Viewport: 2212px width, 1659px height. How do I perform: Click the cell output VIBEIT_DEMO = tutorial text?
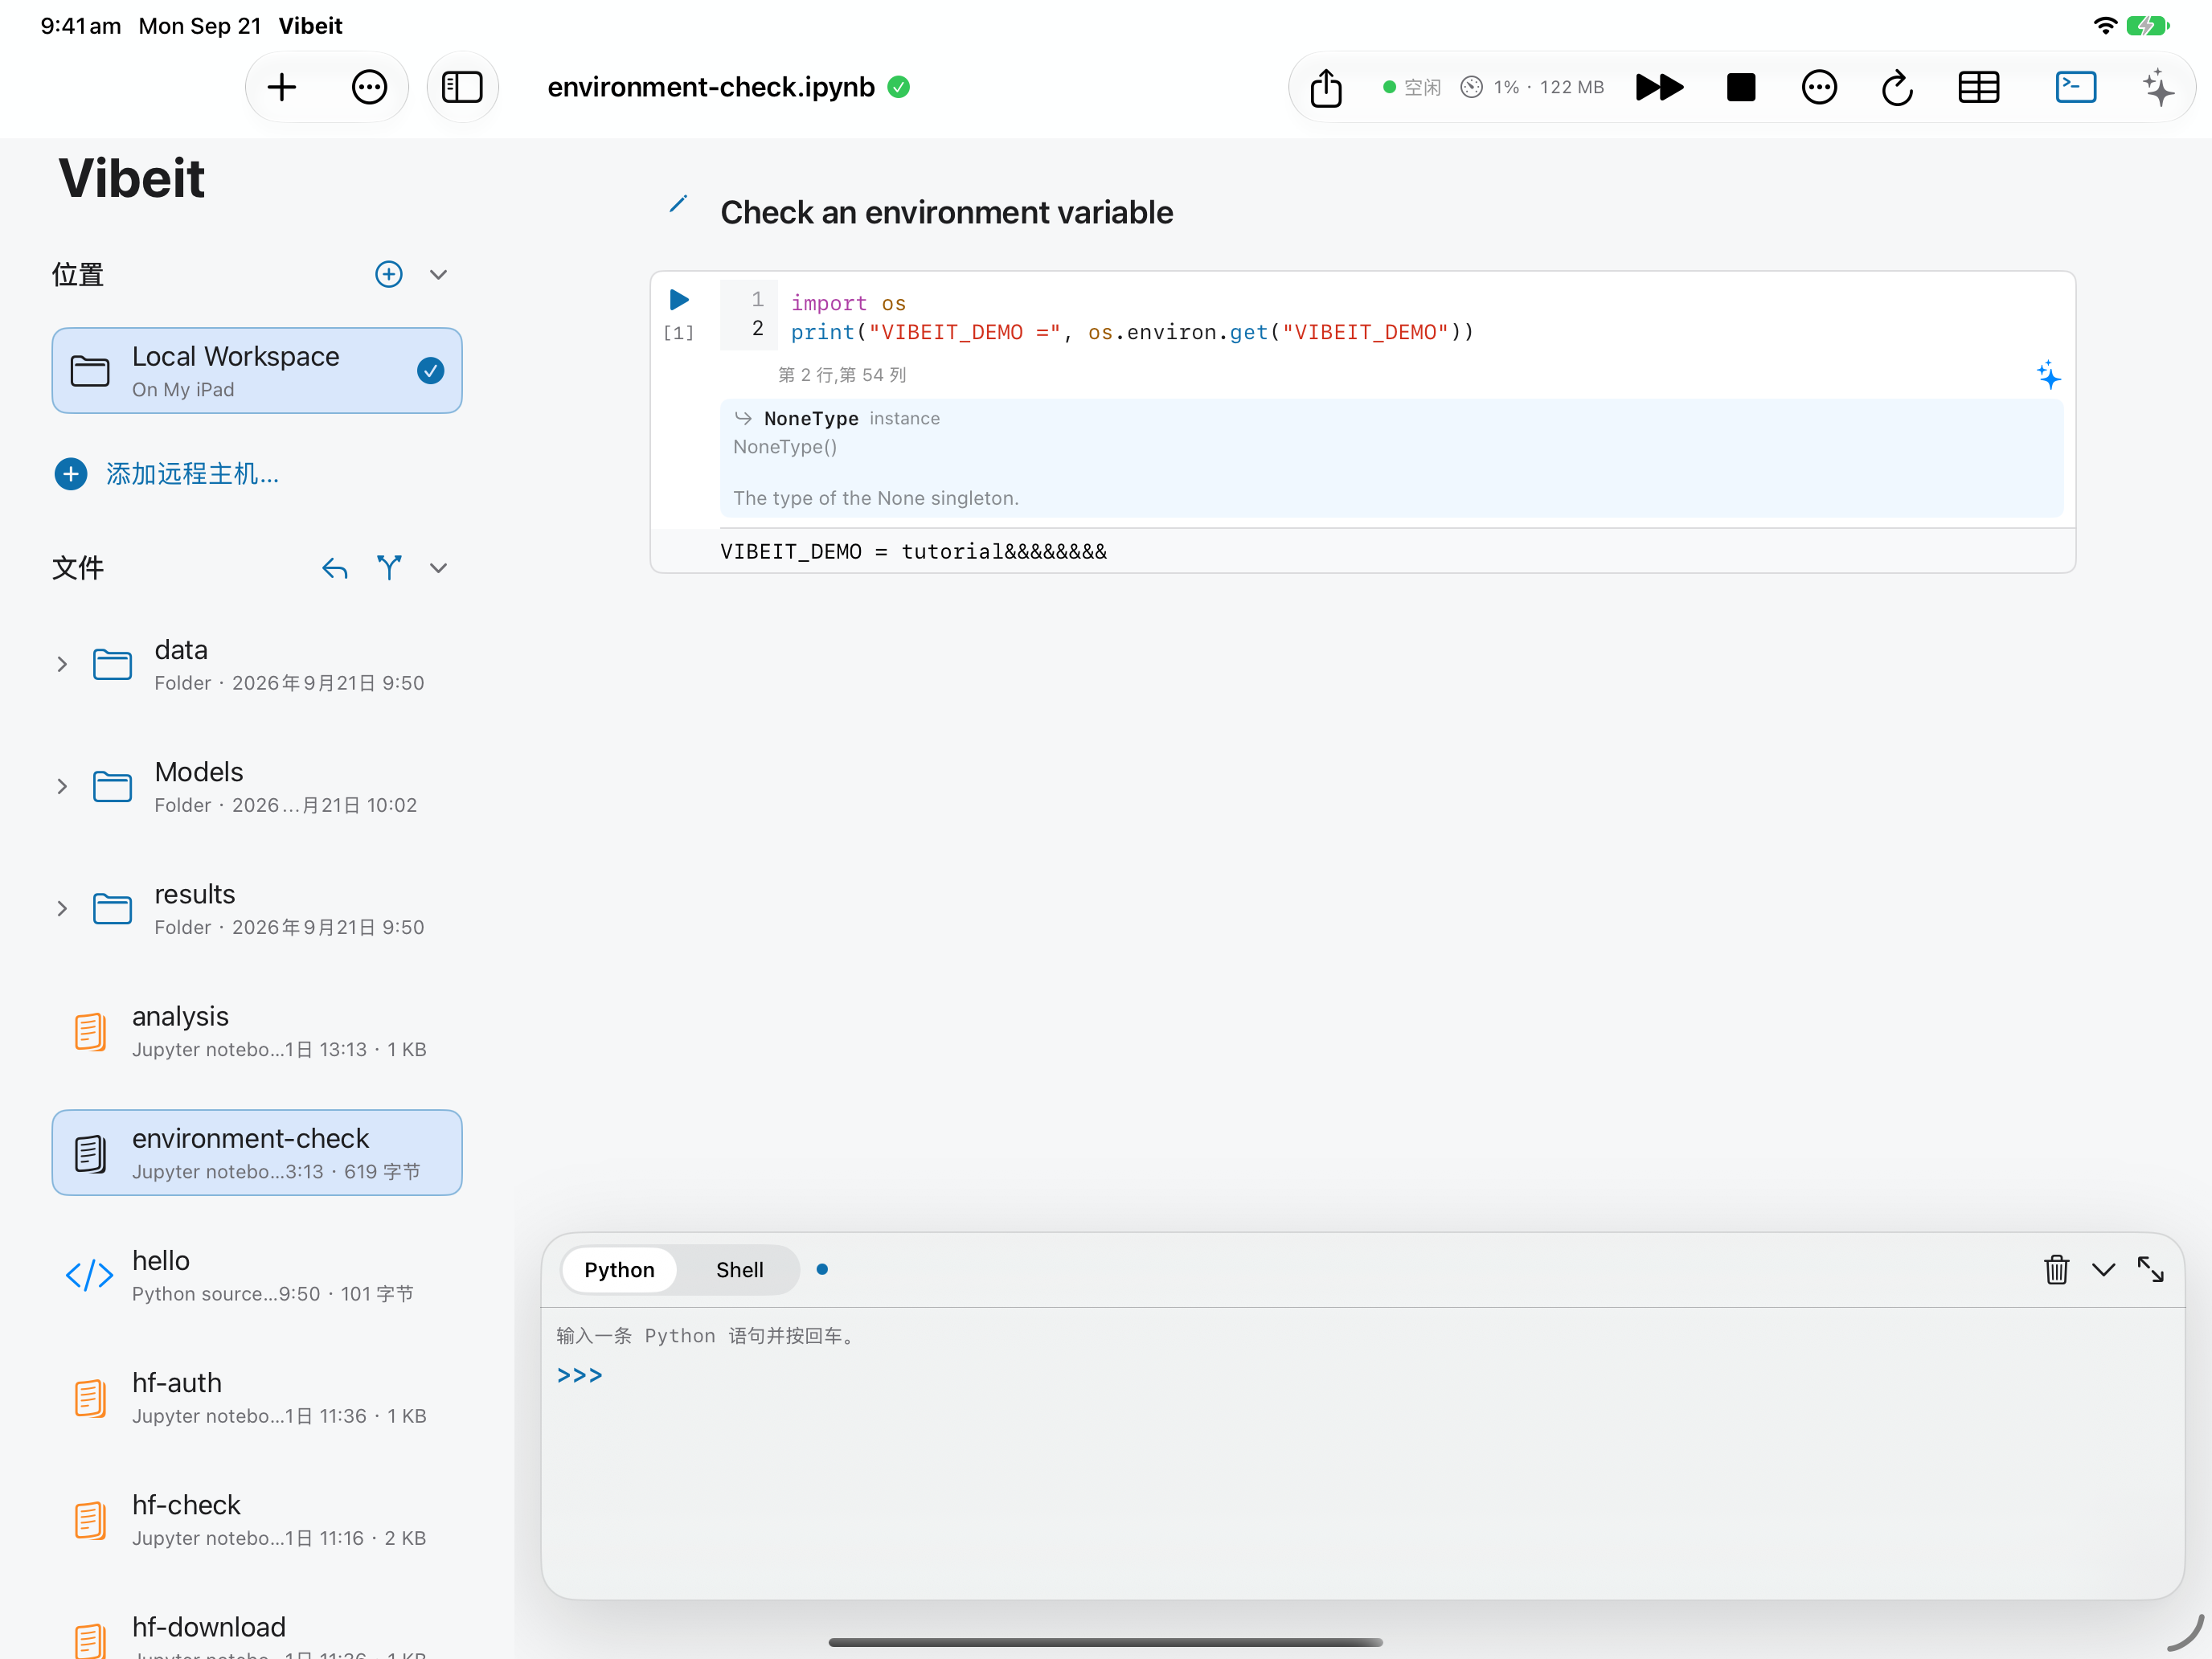[913, 551]
